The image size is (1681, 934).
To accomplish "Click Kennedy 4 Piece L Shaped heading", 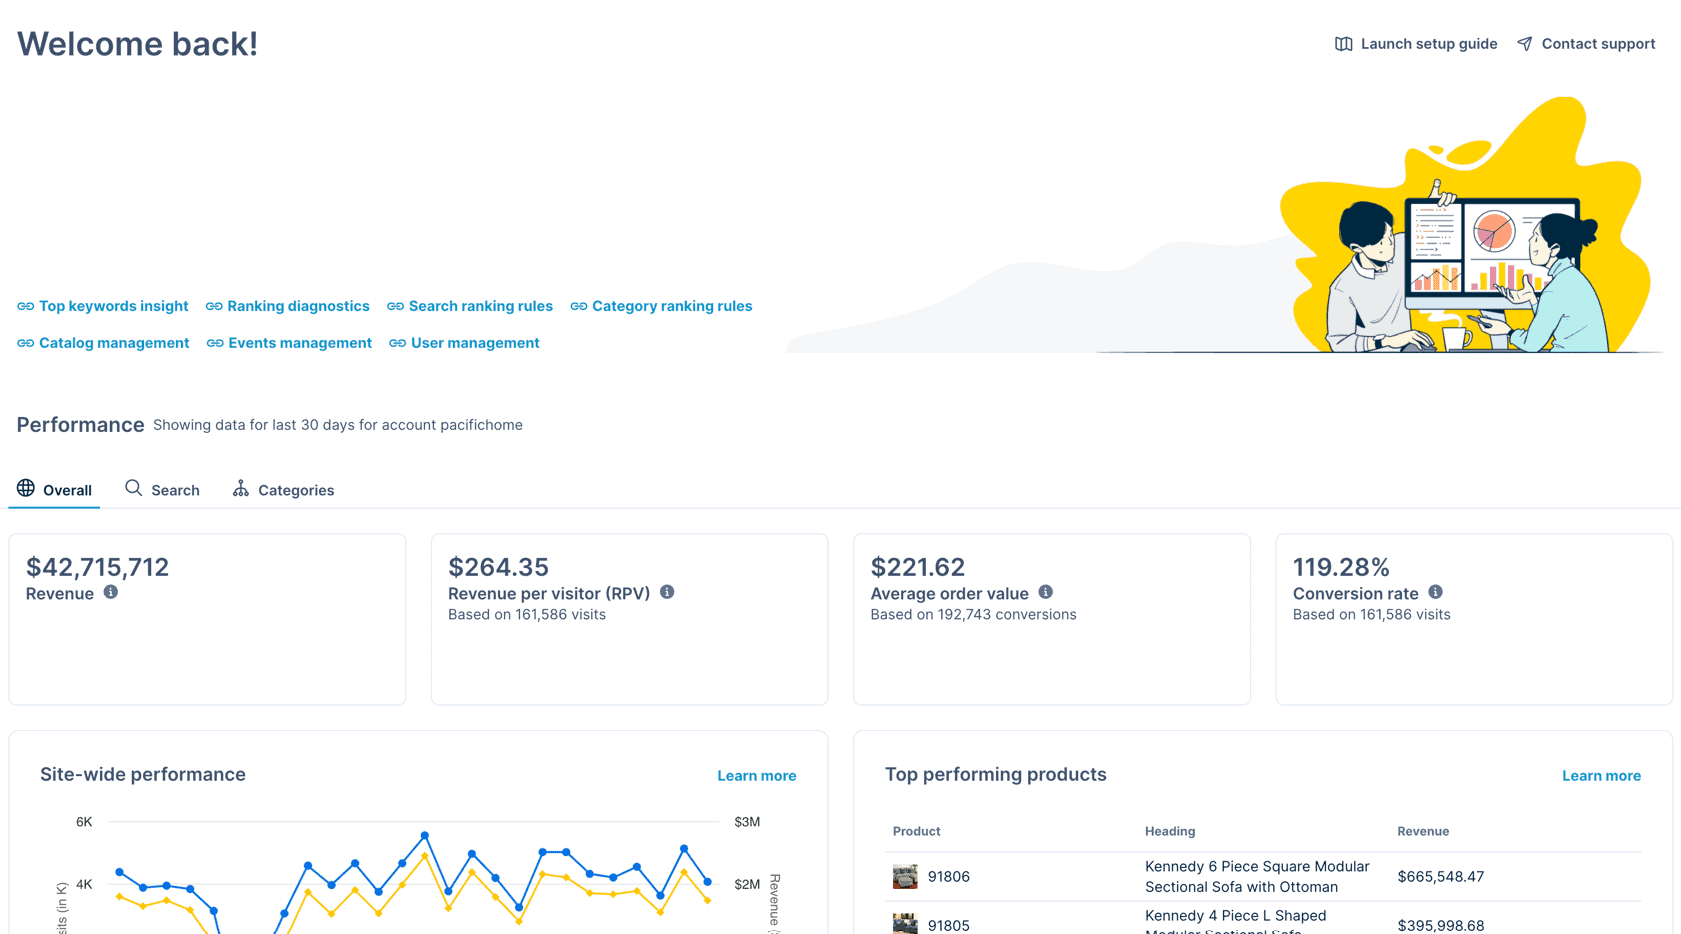I will (1236, 922).
